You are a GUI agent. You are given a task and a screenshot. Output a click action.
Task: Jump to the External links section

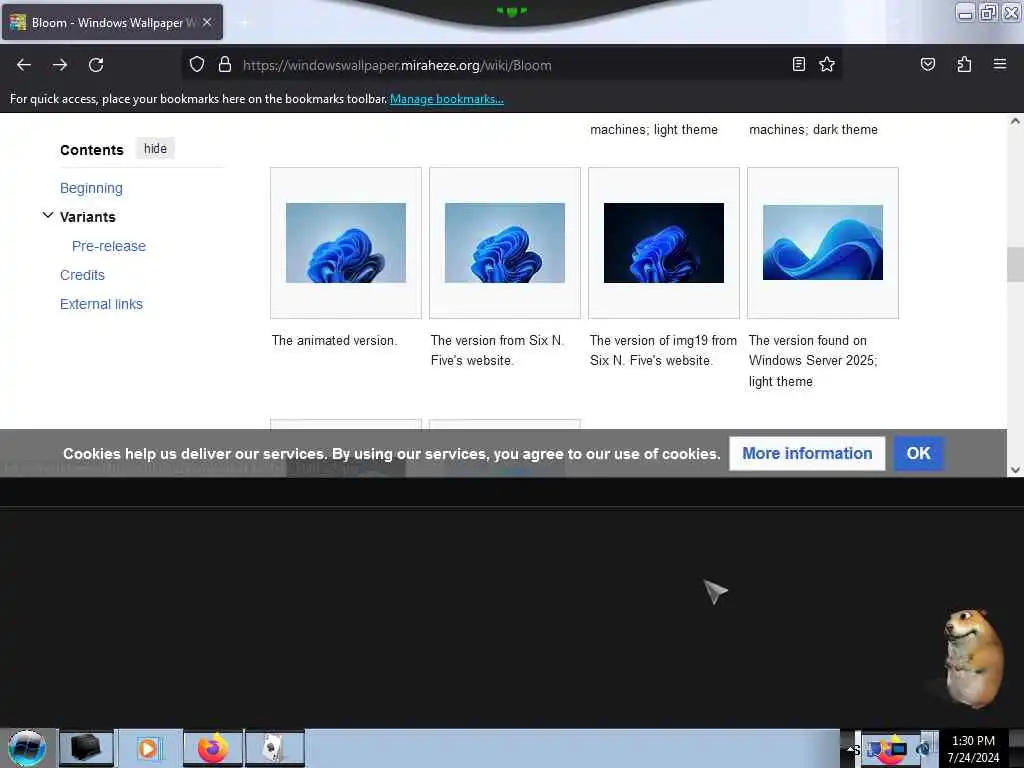tap(101, 304)
